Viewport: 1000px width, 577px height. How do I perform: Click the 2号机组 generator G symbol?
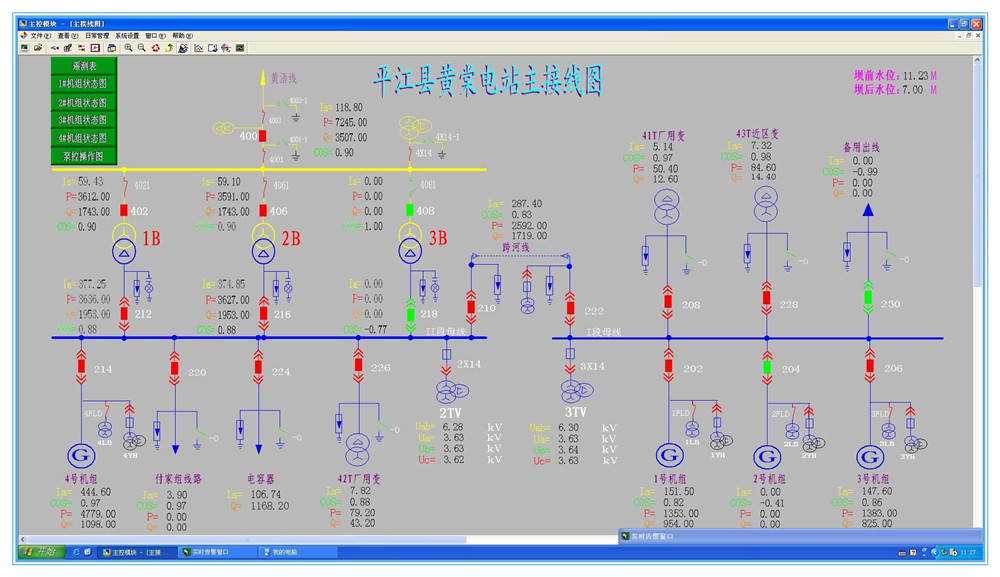767,456
